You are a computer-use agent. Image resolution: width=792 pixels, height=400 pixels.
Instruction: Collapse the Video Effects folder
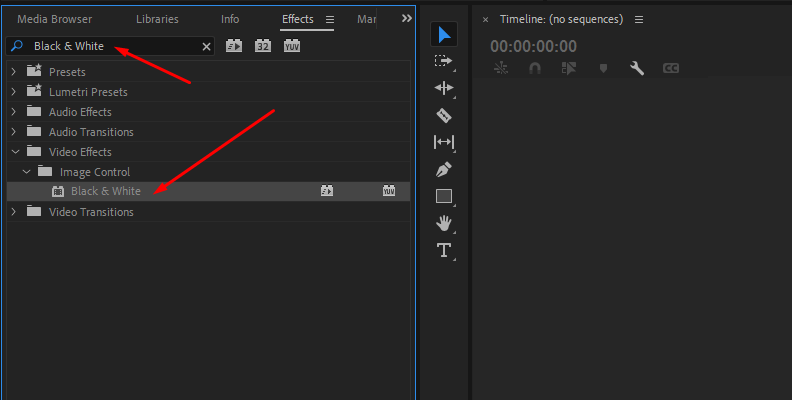[14, 152]
